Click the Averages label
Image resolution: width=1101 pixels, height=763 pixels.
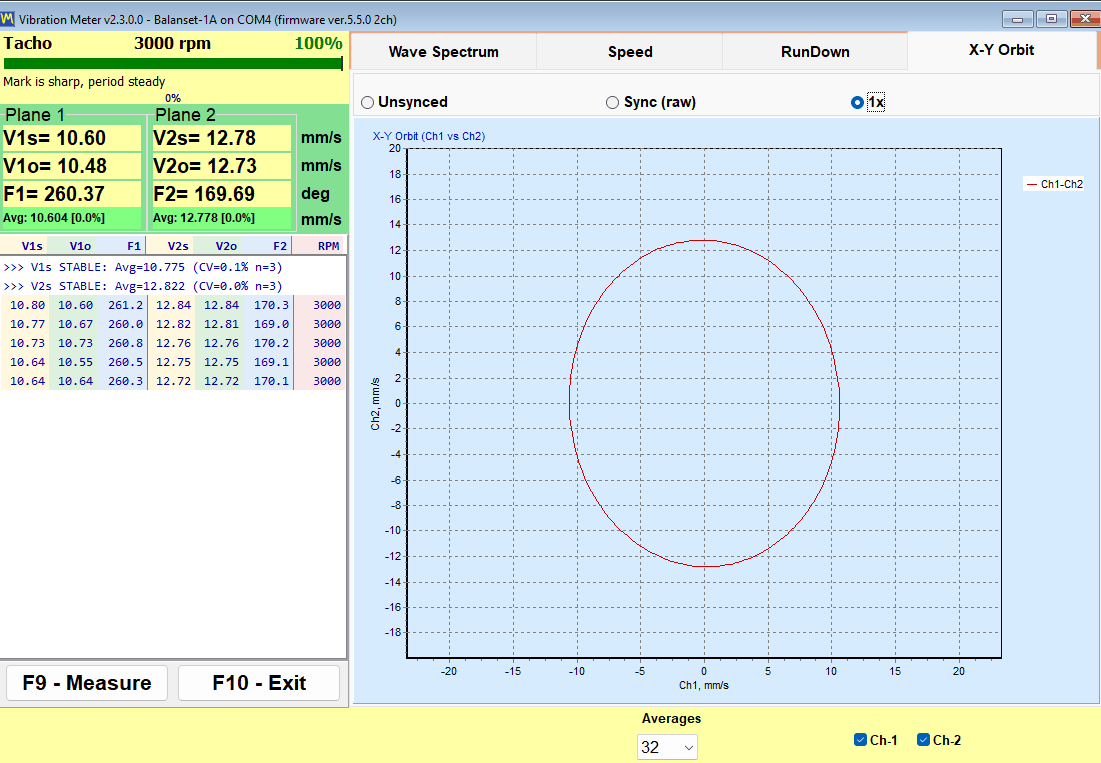point(671,718)
